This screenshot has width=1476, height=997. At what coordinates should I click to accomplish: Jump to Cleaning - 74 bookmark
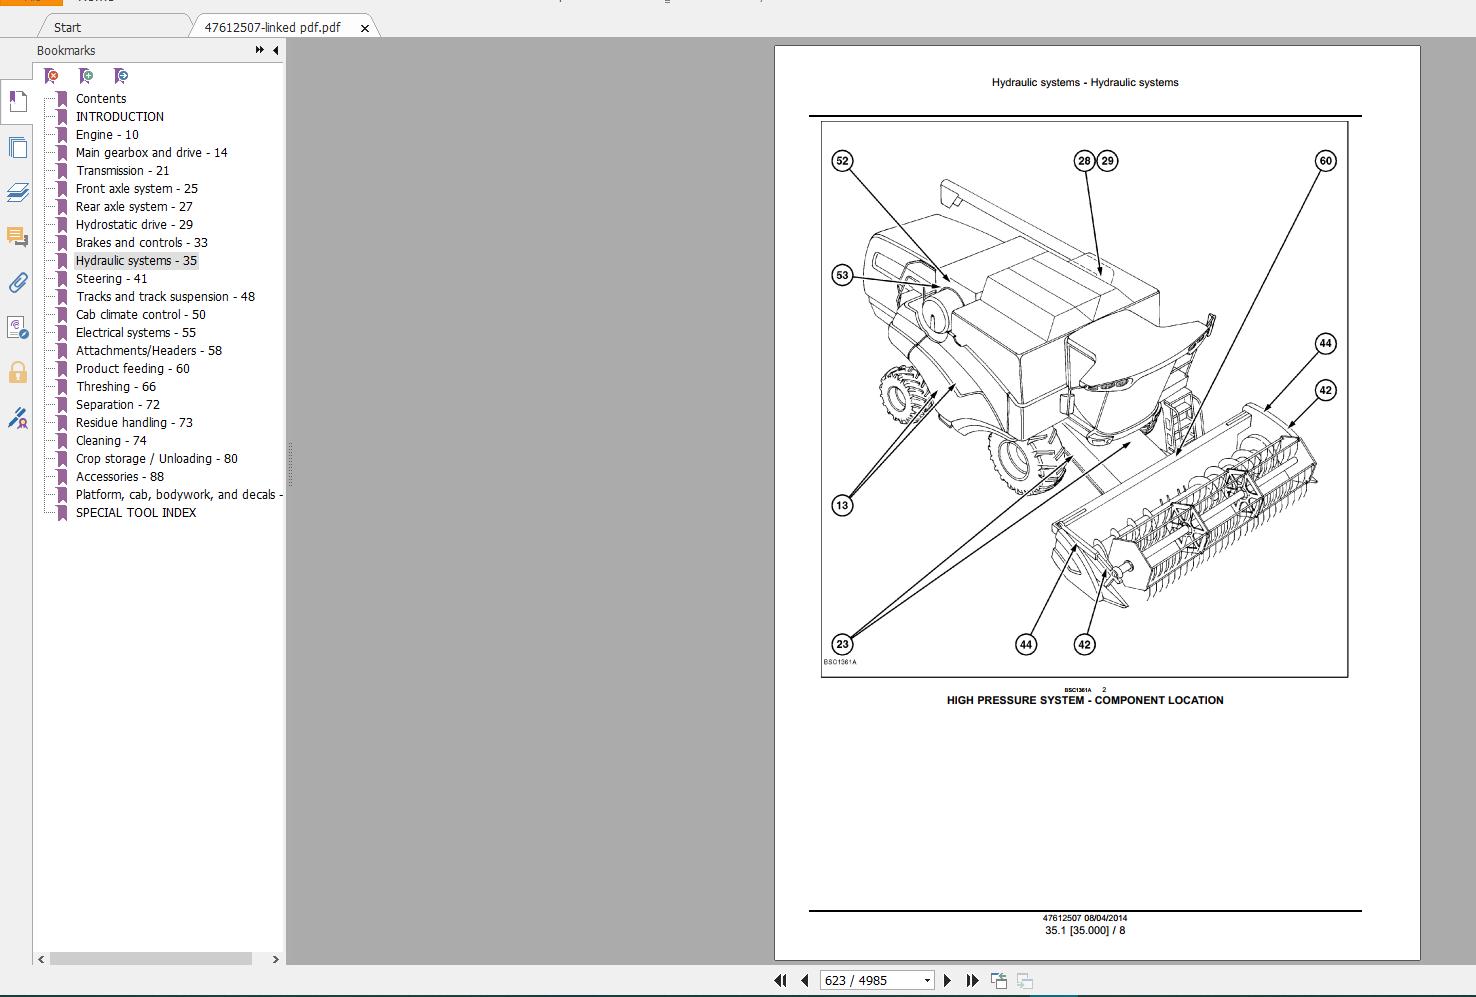pyautogui.click(x=111, y=440)
